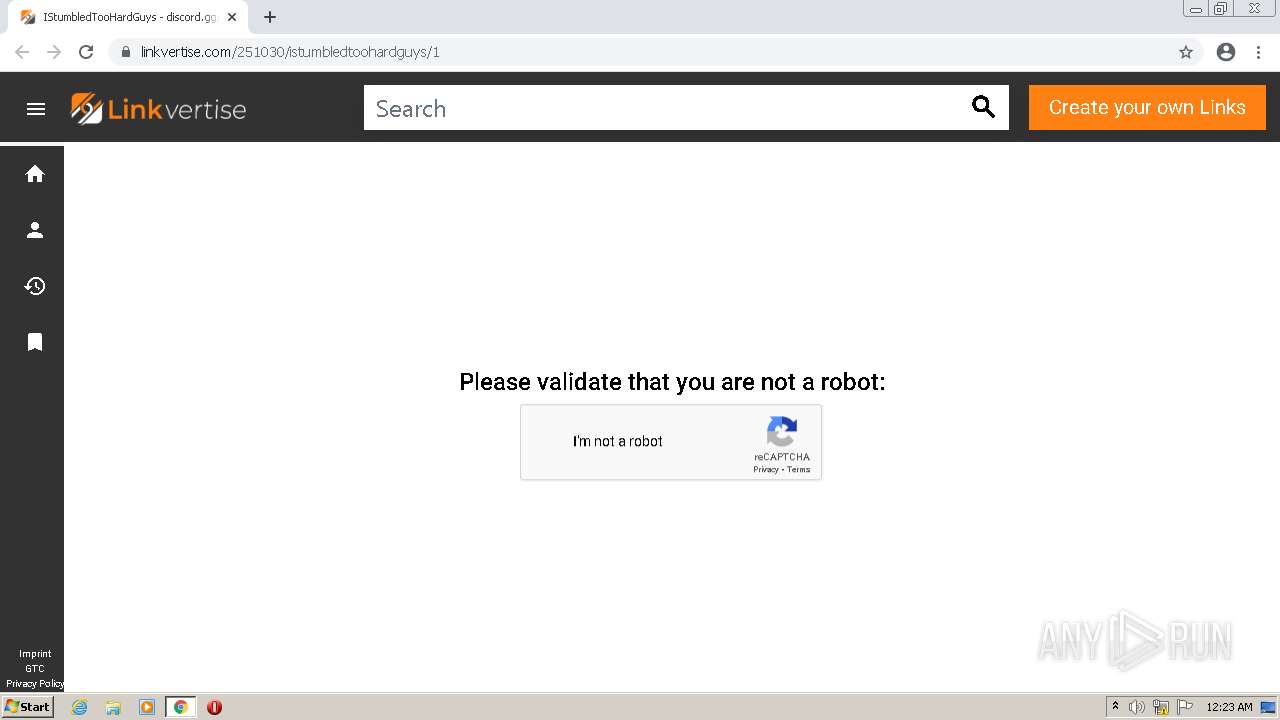Bookmark this page with the star icon
Image resolution: width=1280 pixels, height=720 pixels.
pos(1186,52)
